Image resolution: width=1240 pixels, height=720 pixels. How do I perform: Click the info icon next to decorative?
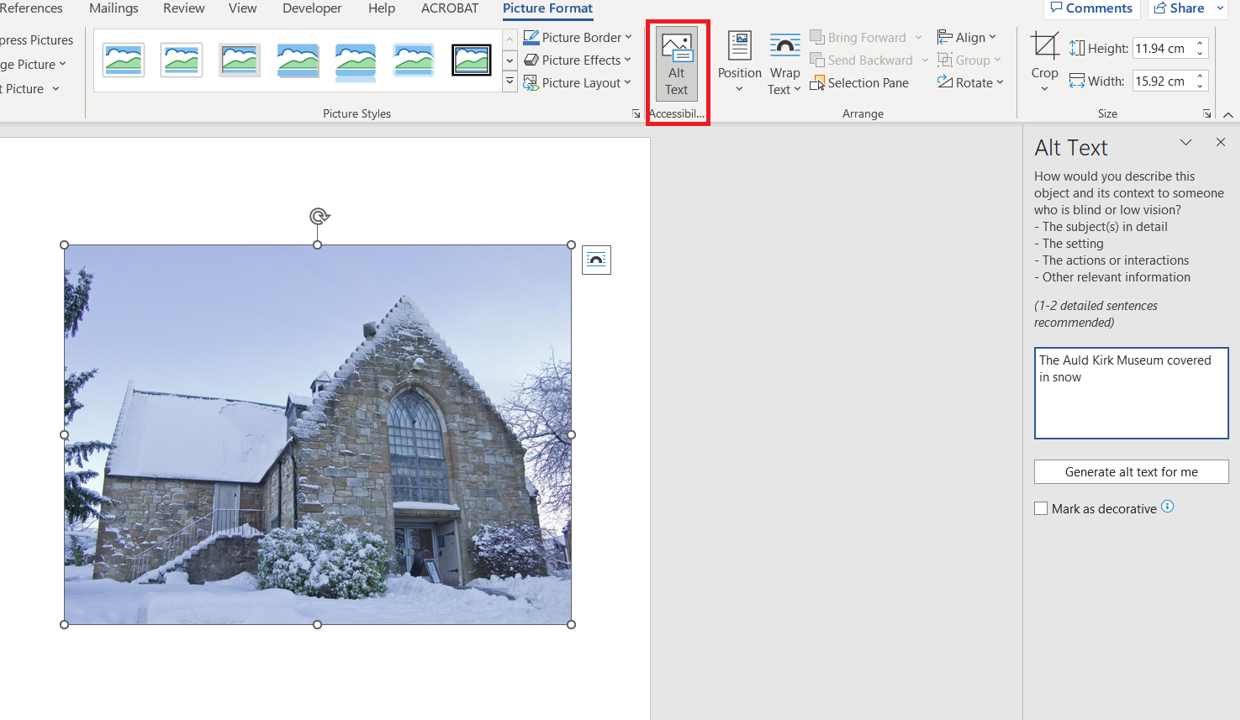tap(1167, 507)
